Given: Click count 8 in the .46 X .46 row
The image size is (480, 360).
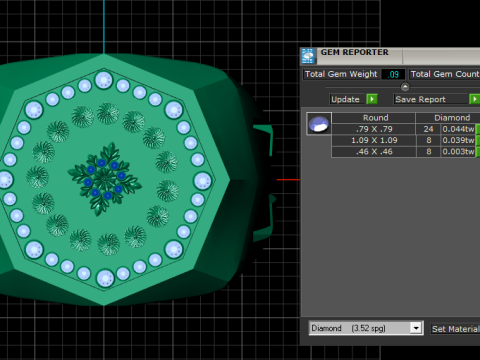Looking at the screenshot, I should [x=428, y=152].
